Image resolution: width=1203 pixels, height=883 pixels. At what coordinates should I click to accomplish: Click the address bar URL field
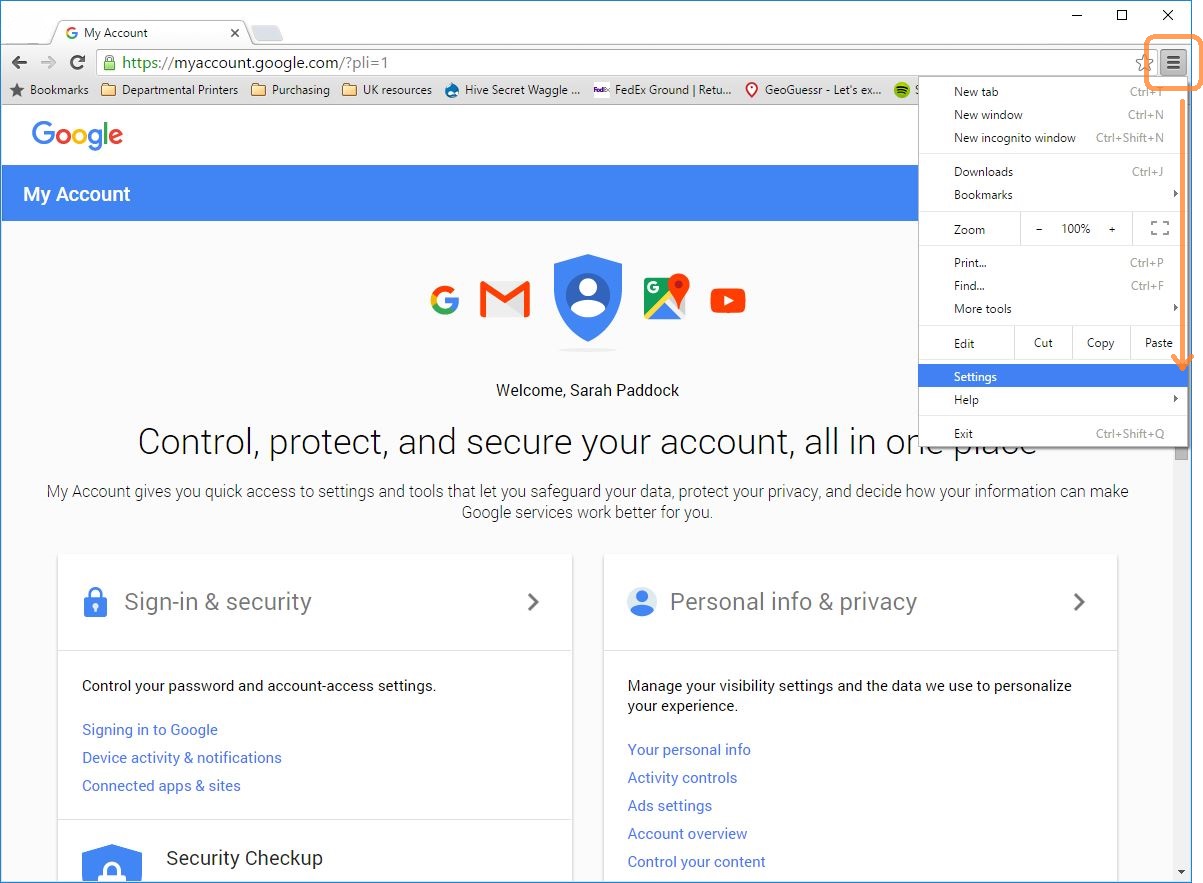615,63
